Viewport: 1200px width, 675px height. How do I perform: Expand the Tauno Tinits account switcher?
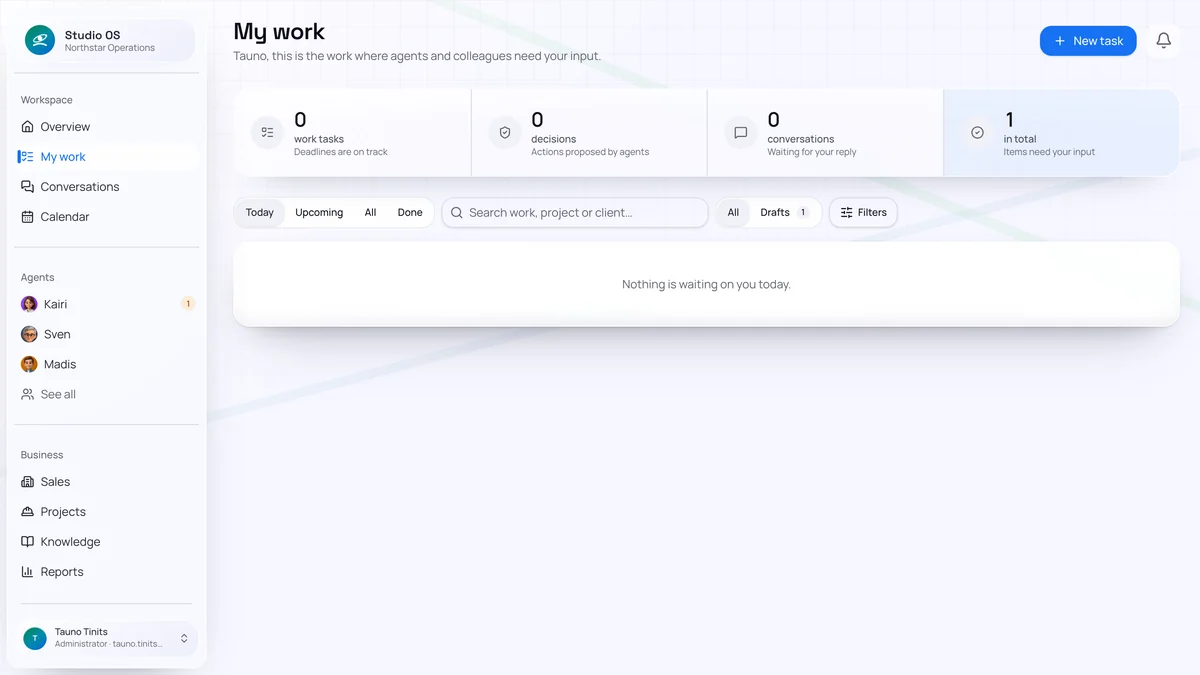tap(107, 638)
